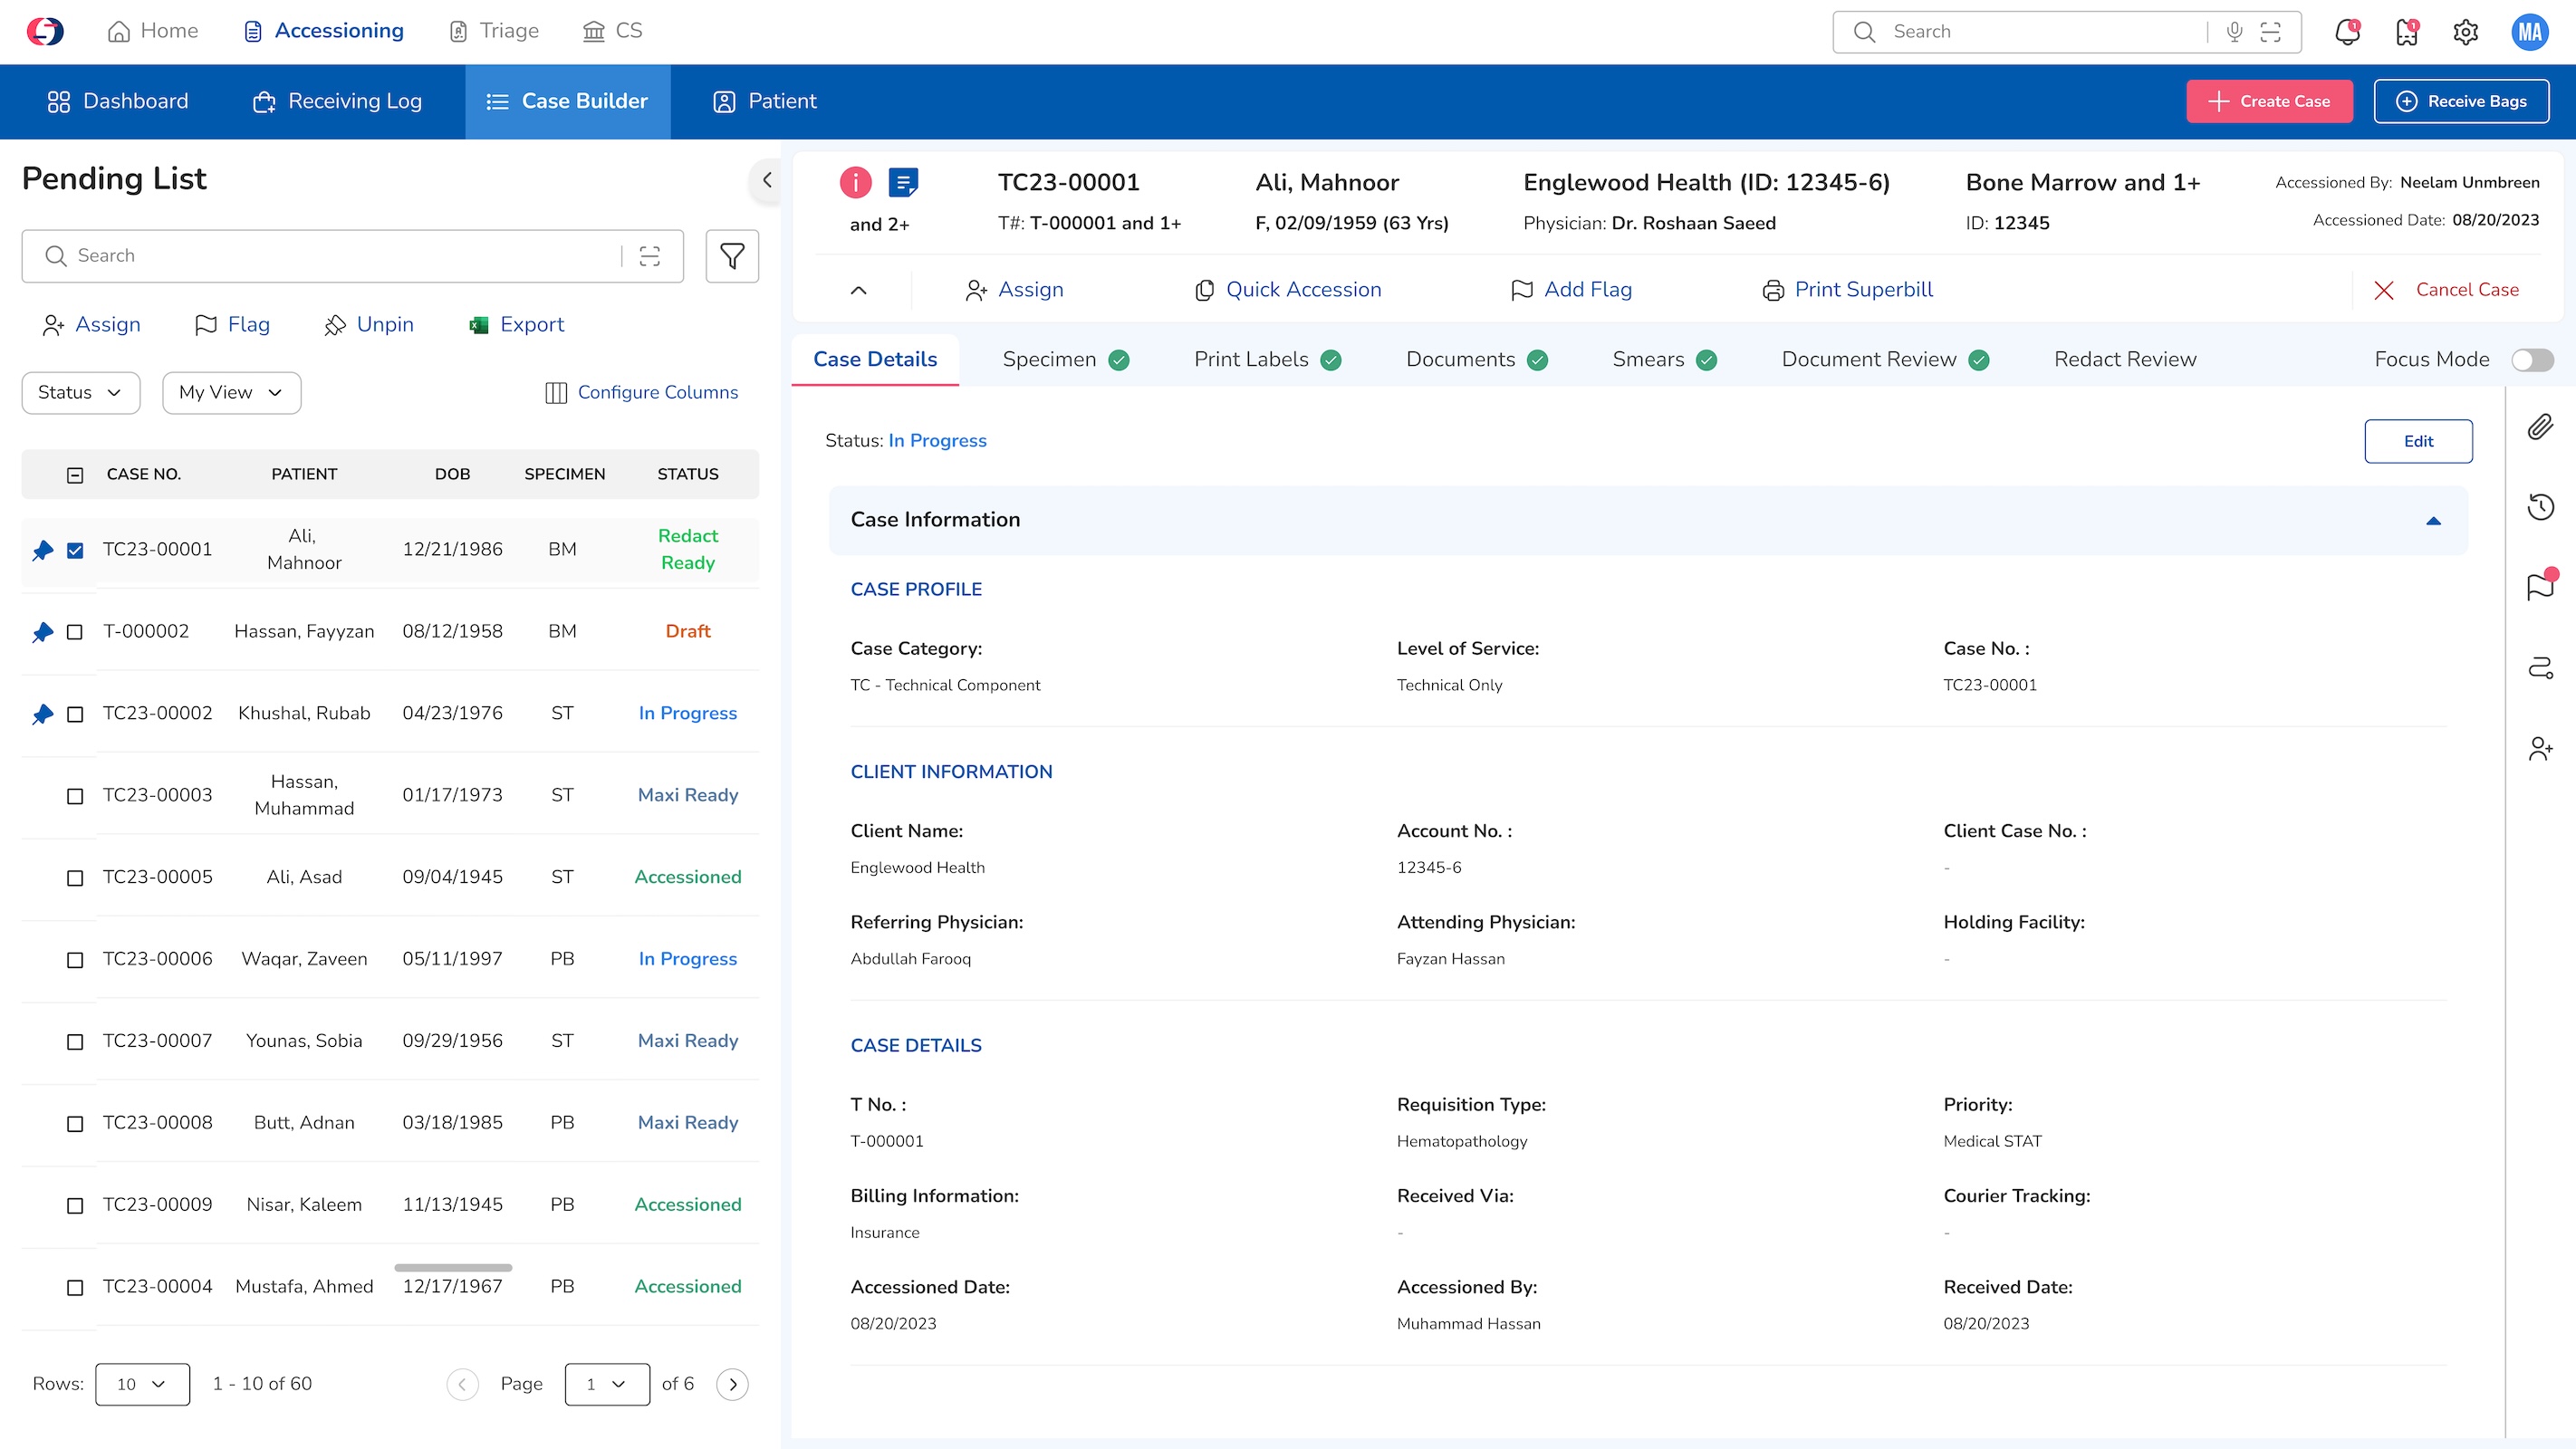Click the notification bell icon
This screenshot has height=1449, width=2576.
point(2346,32)
